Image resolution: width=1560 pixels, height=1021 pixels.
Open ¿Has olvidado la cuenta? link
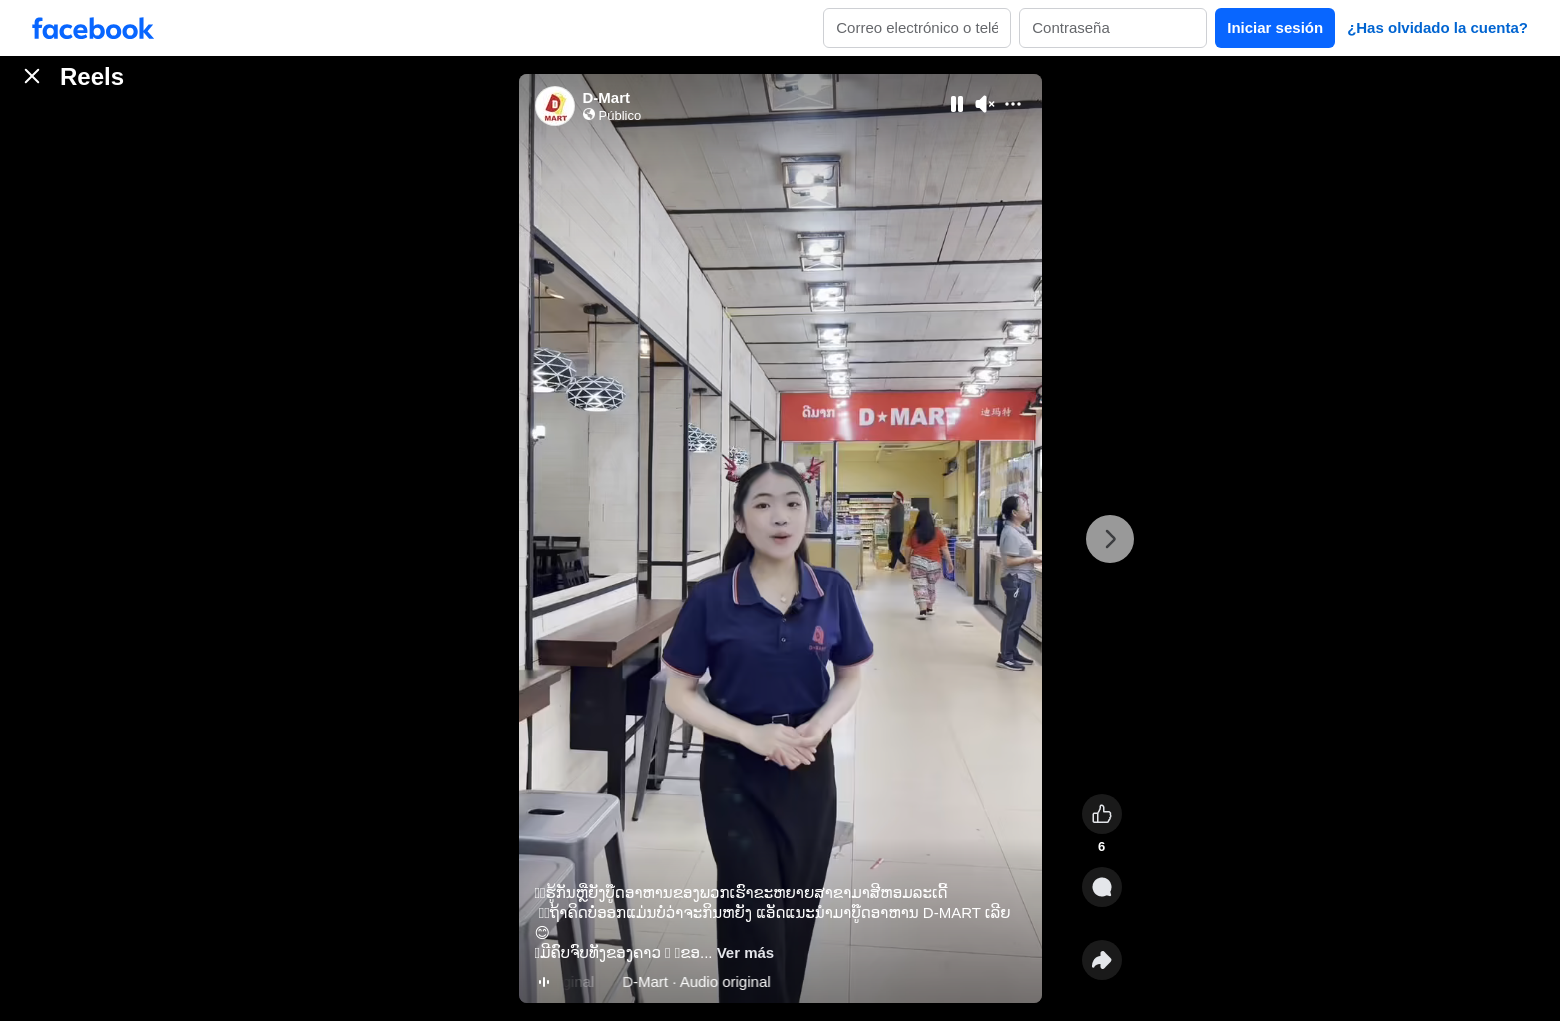tap(1437, 28)
